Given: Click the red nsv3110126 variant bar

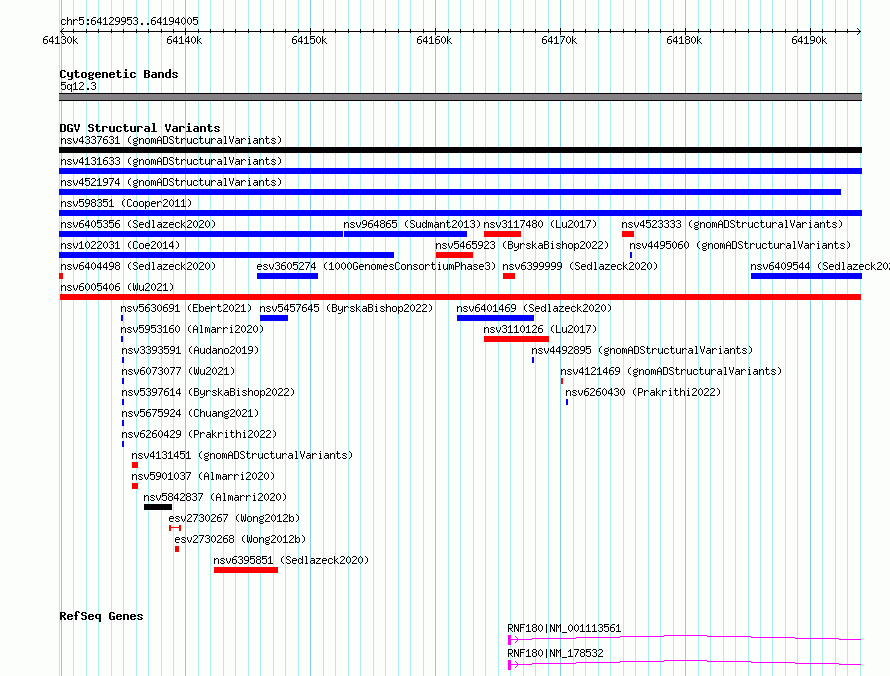Looking at the screenshot, I should coord(517,339).
